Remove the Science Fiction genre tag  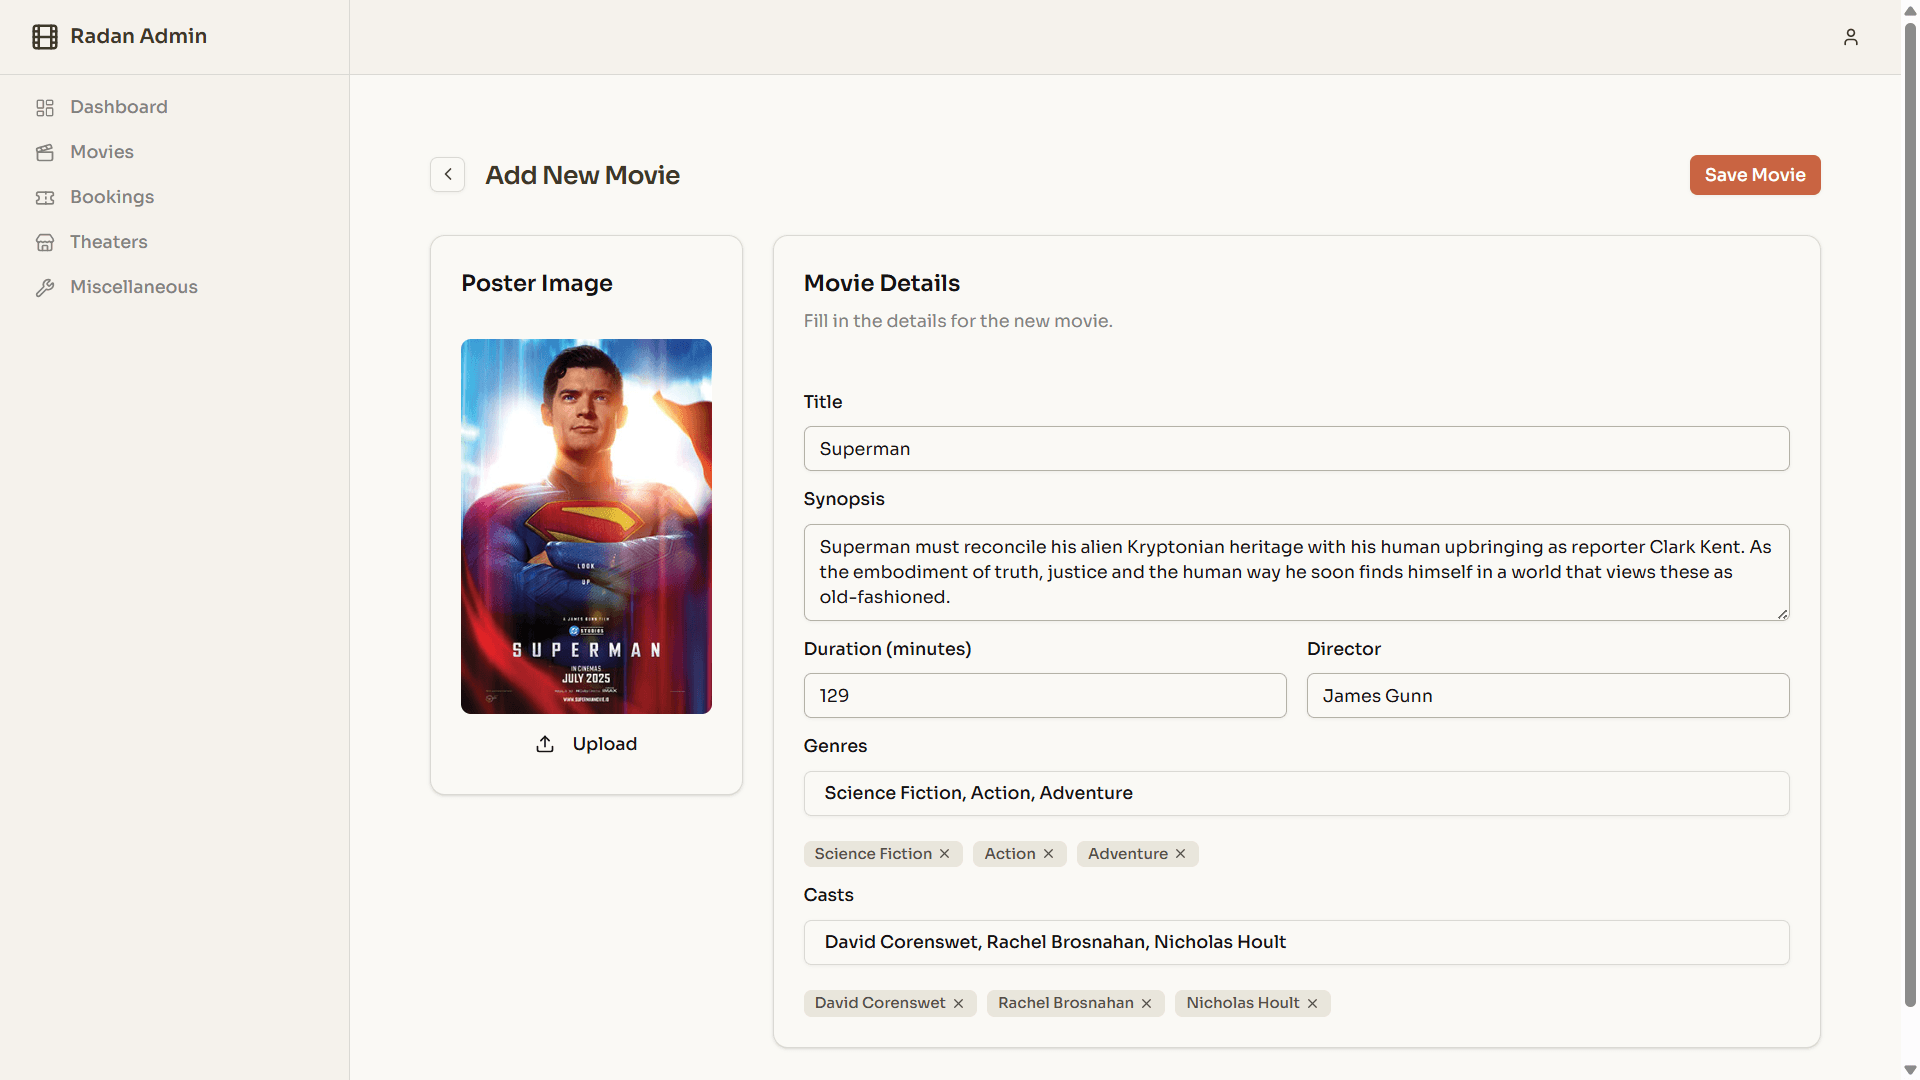click(x=944, y=854)
